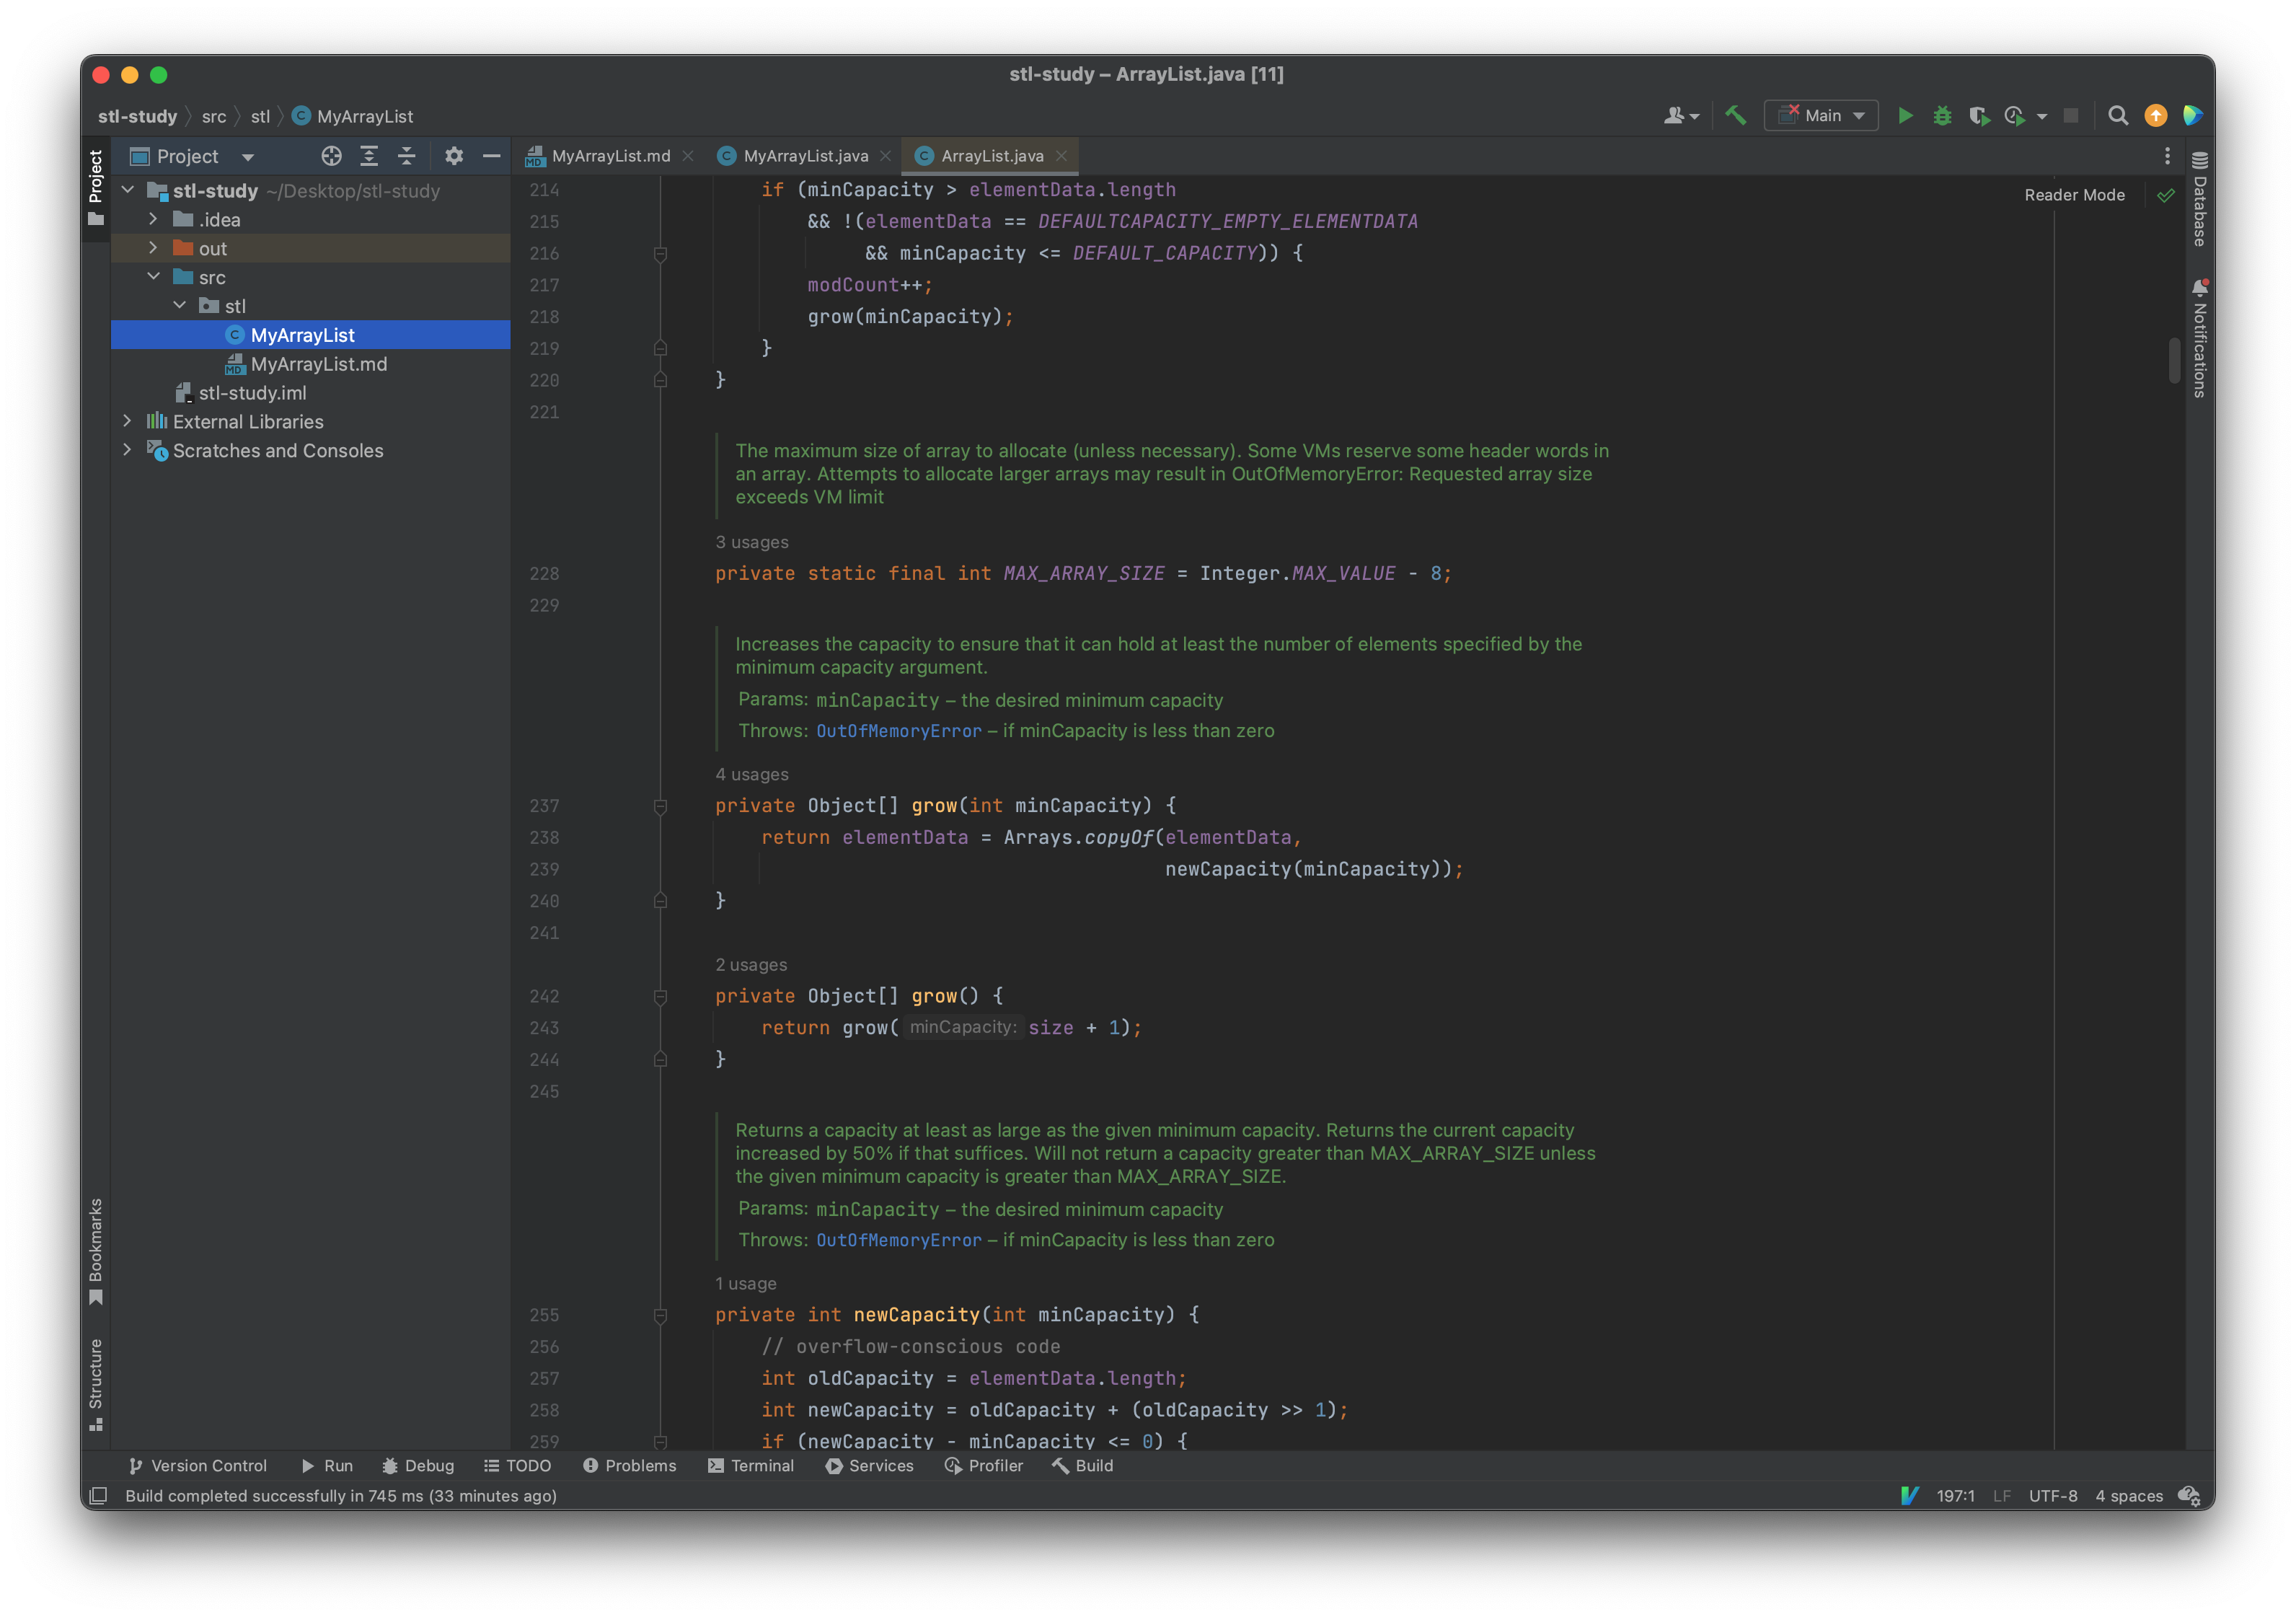The width and height of the screenshot is (2296, 1617).
Task: Collapse the stl package
Action: [180, 306]
